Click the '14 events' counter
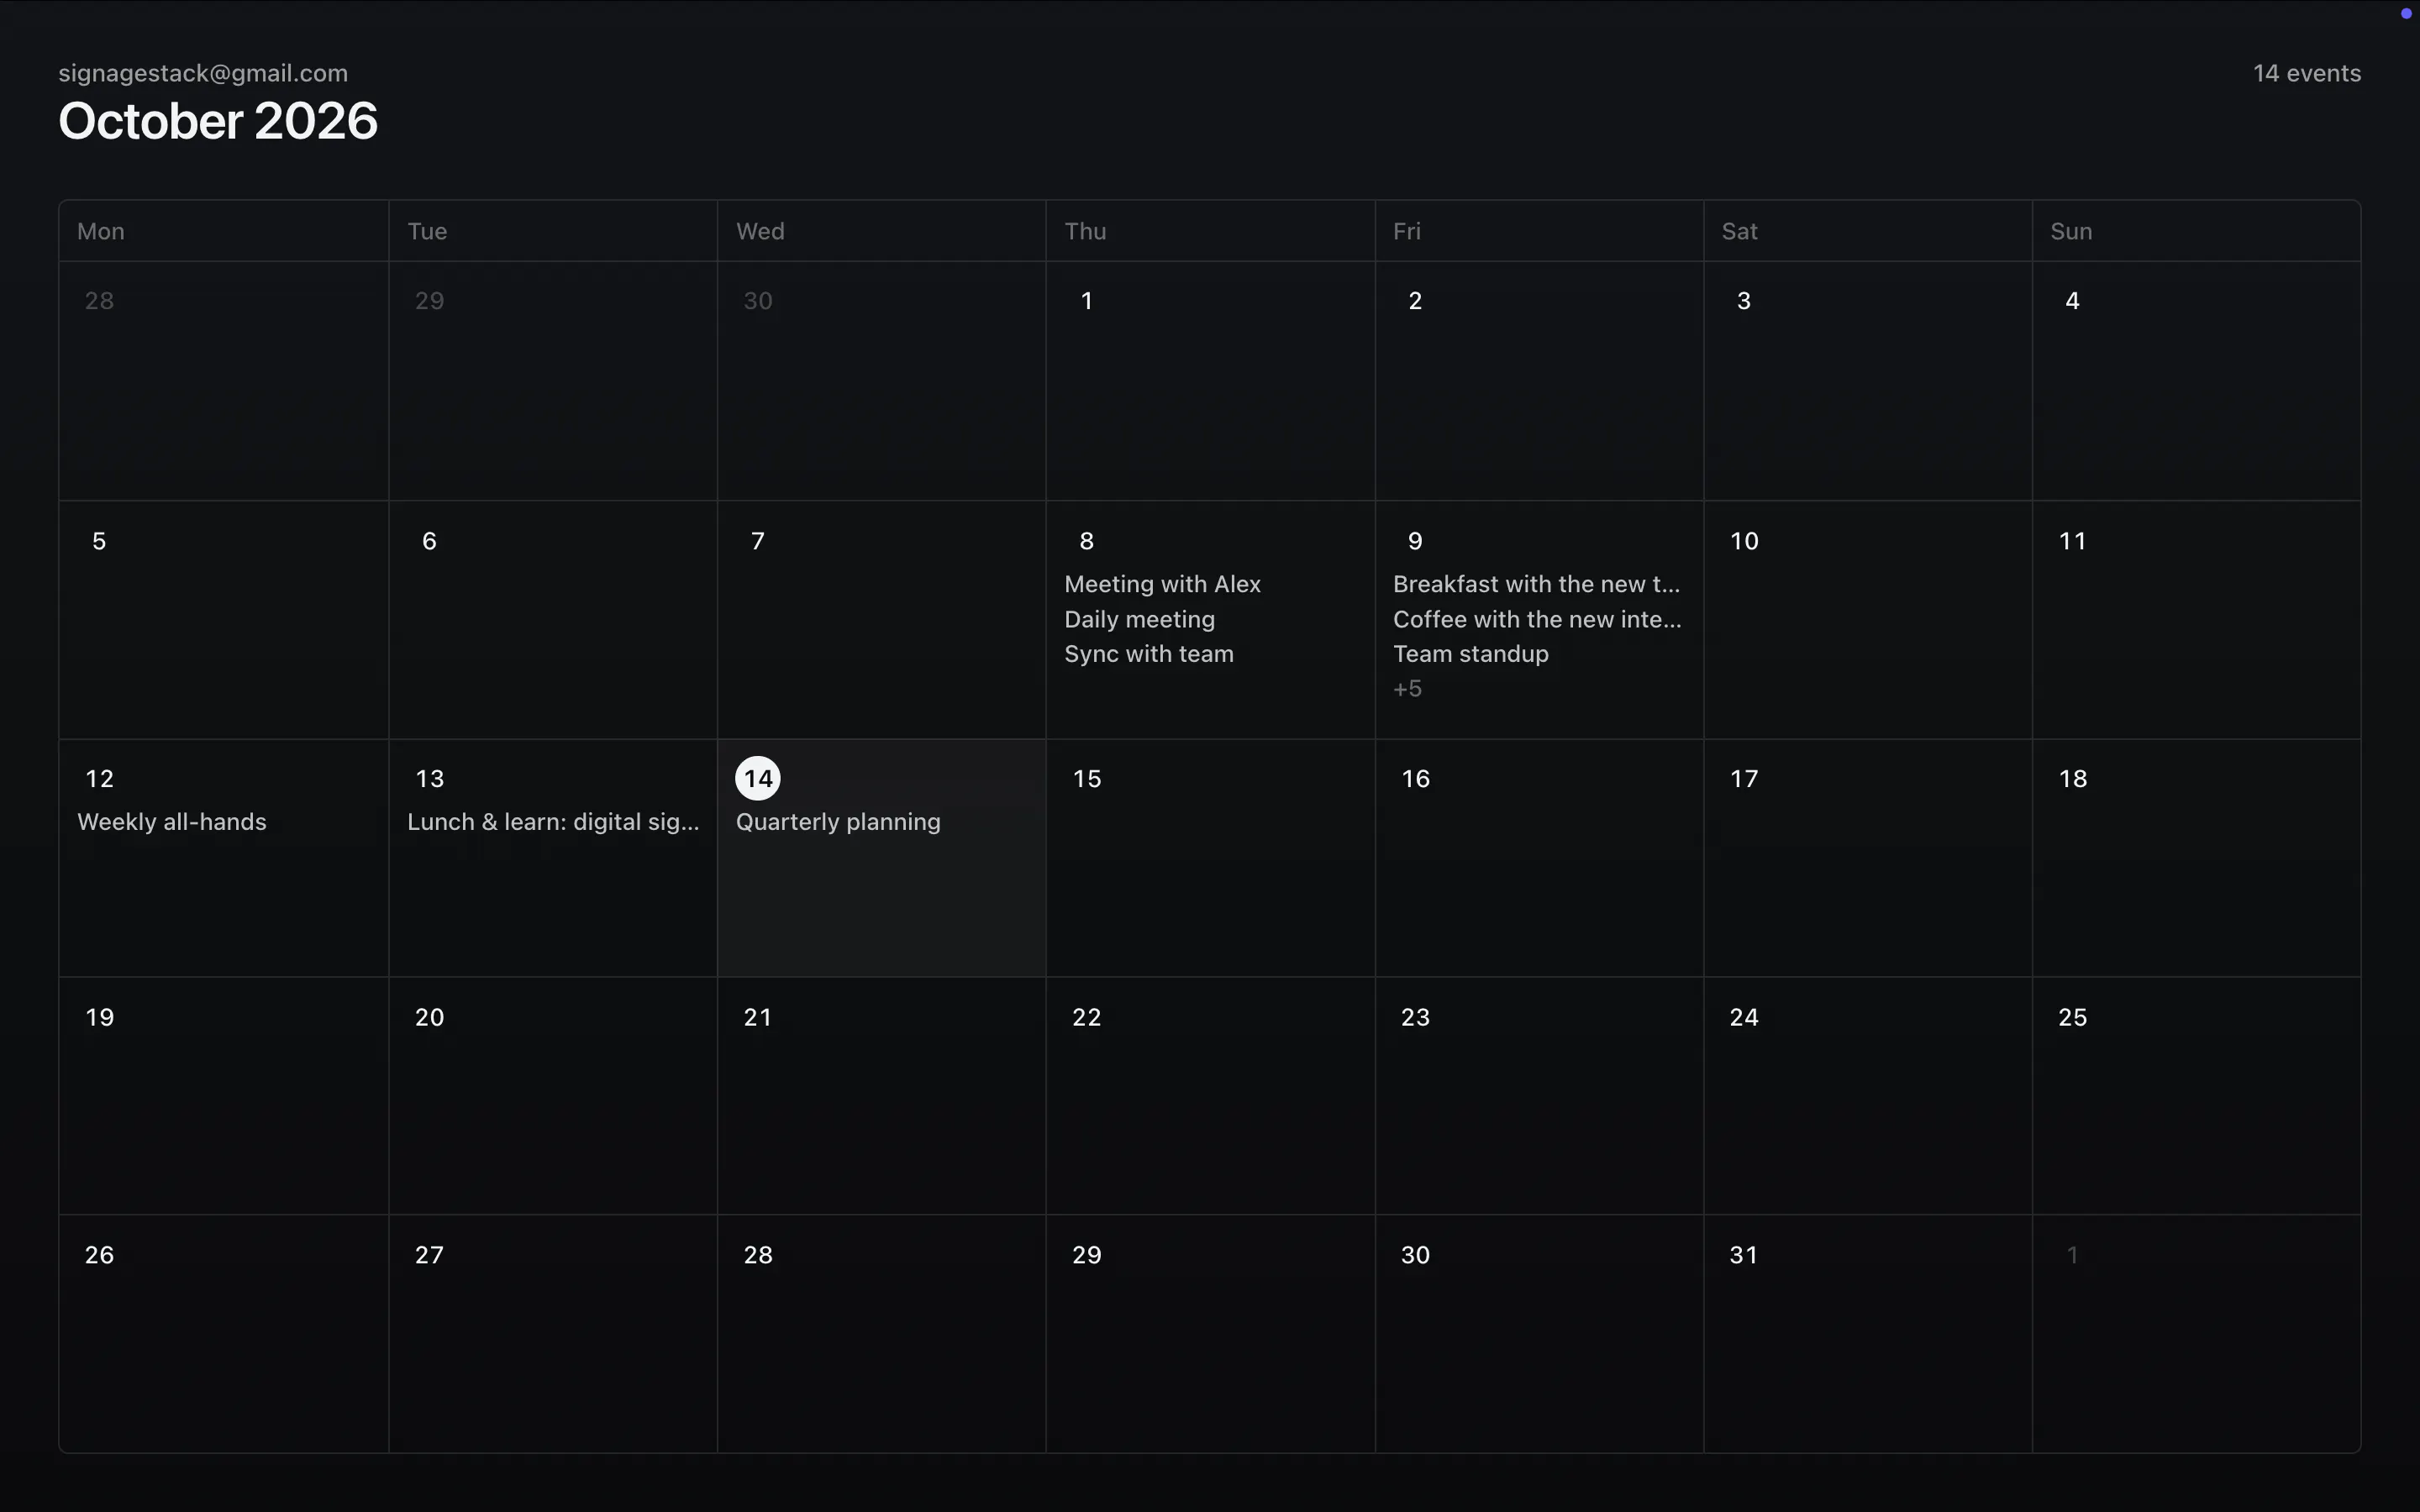The height and width of the screenshot is (1512, 2420). [2306, 73]
